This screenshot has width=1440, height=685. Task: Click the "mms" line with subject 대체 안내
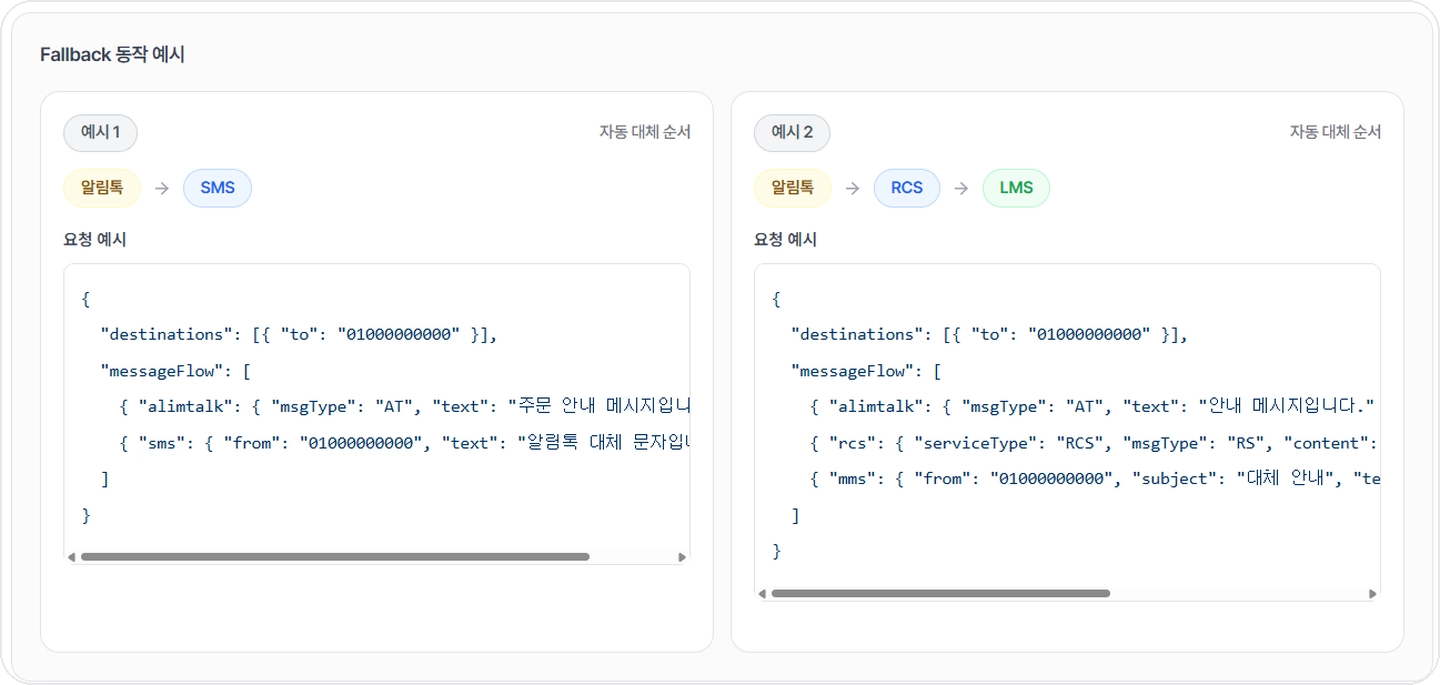click(1094, 479)
